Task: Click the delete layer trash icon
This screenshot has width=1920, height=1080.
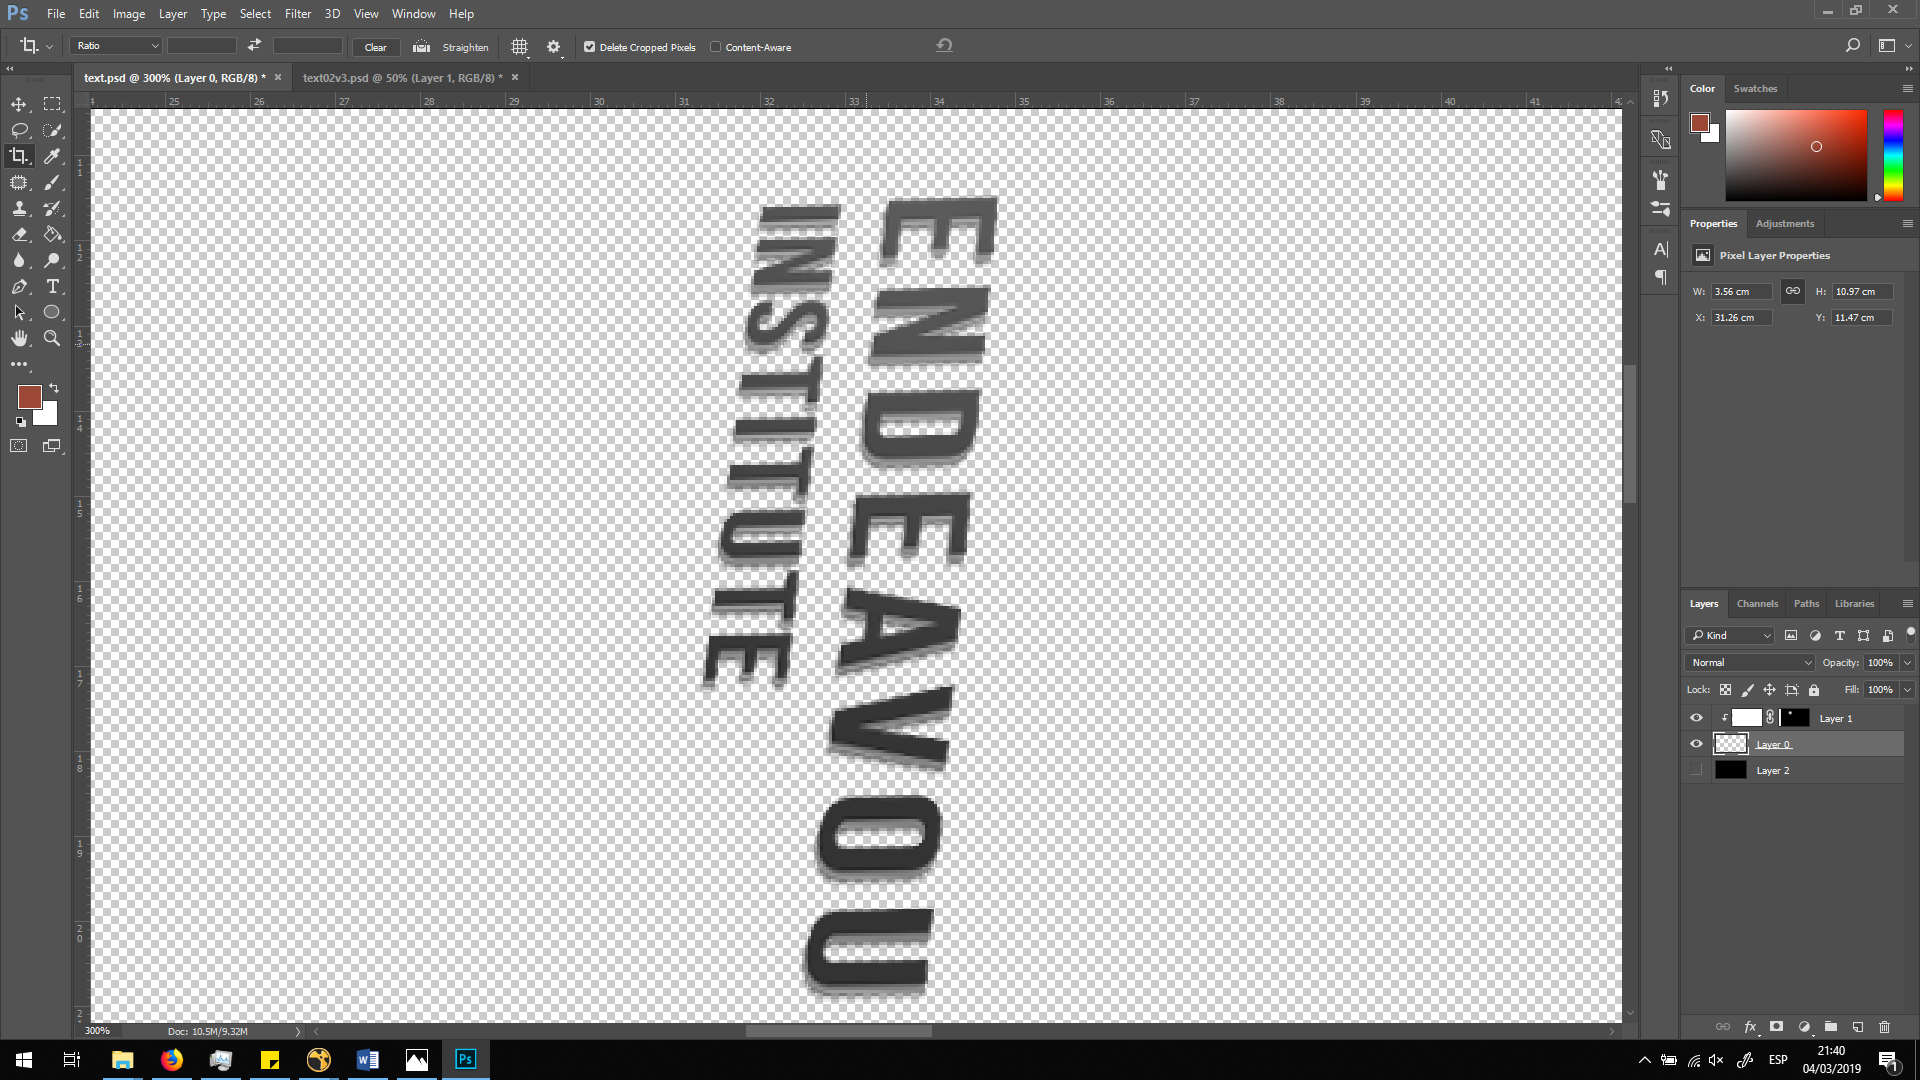Action: [1884, 1027]
